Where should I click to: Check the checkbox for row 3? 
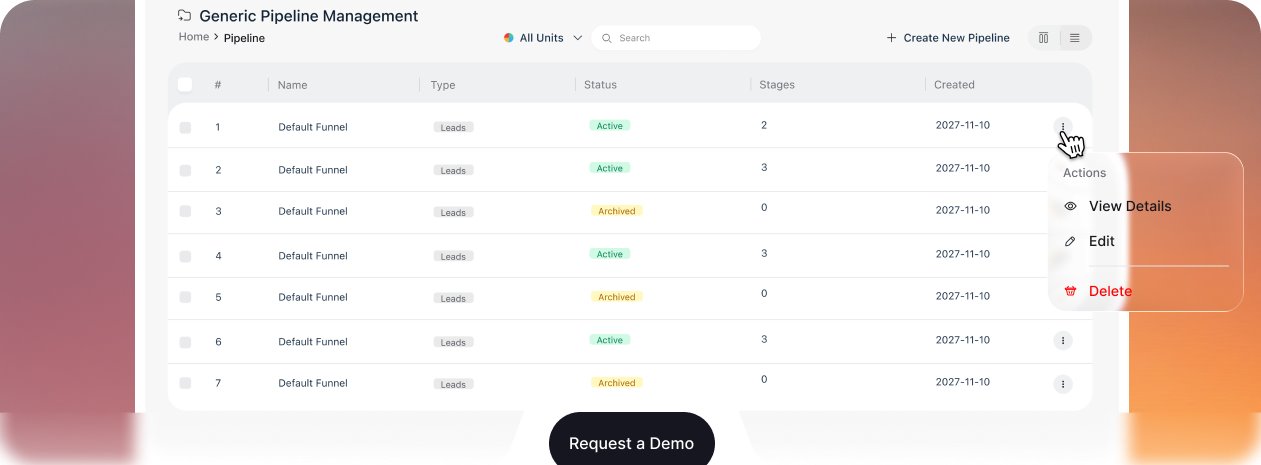[185, 211]
